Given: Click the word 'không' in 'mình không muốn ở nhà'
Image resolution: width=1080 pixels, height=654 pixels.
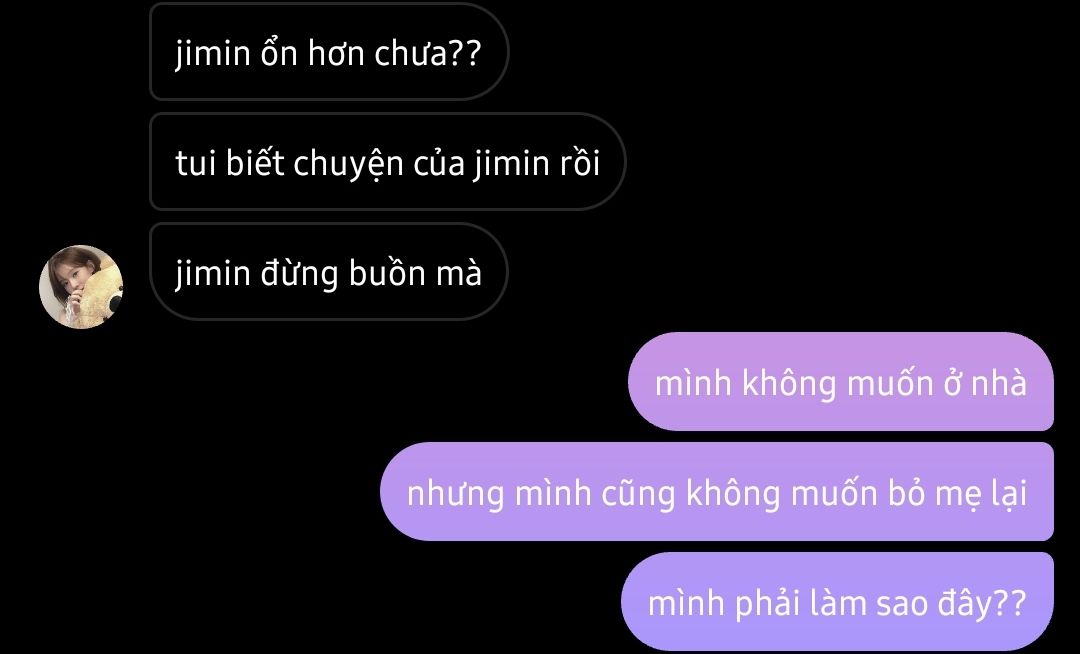Looking at the screenshot, I should (789, 383).
